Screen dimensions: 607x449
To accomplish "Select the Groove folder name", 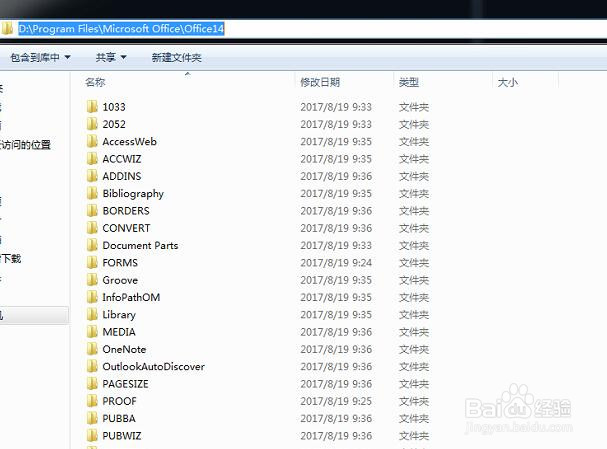I will pyautogui.click(x=120, y=280).
